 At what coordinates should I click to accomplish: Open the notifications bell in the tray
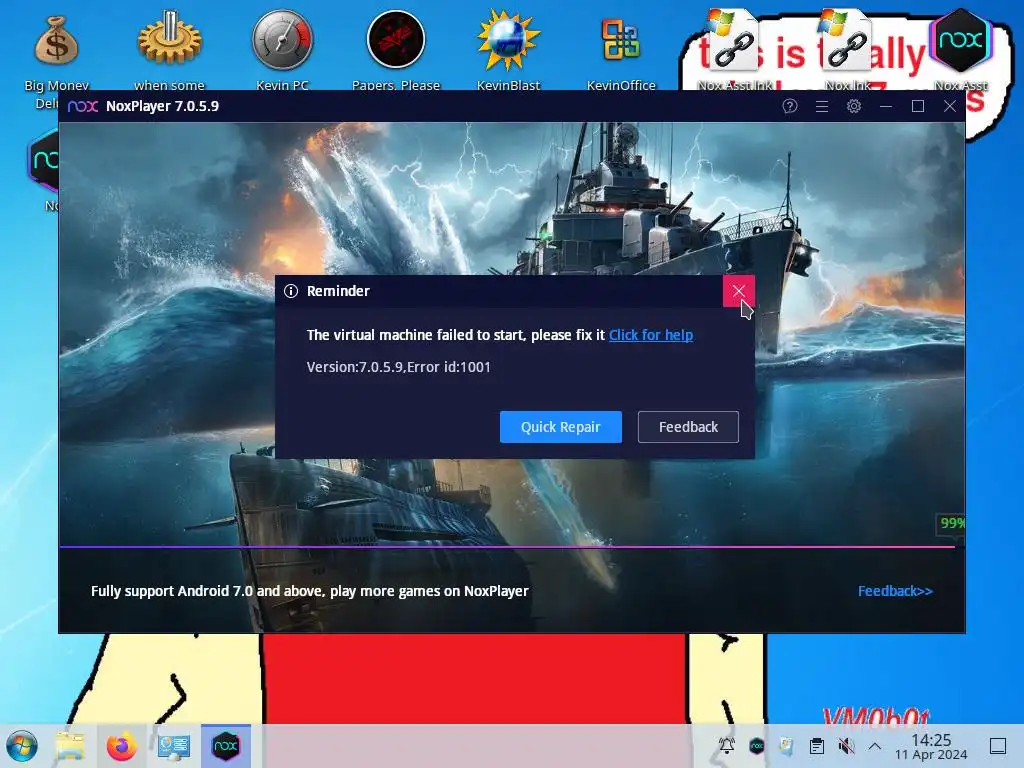click(726, 746)
